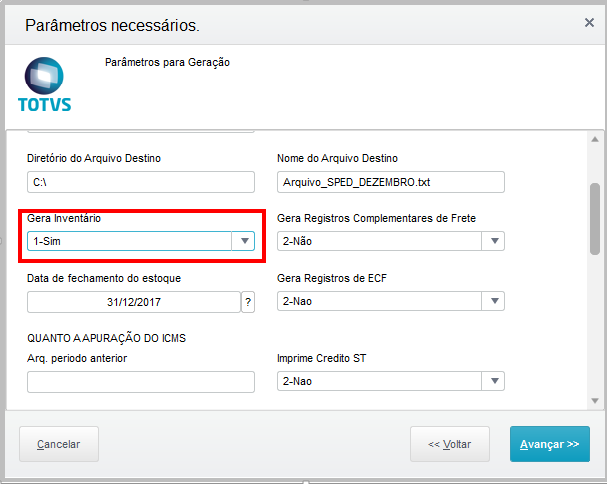Viewport: 607px width, 484px height.
Task: Click the Nome do Arquivo Destino field
Action: tap(390, 182)
